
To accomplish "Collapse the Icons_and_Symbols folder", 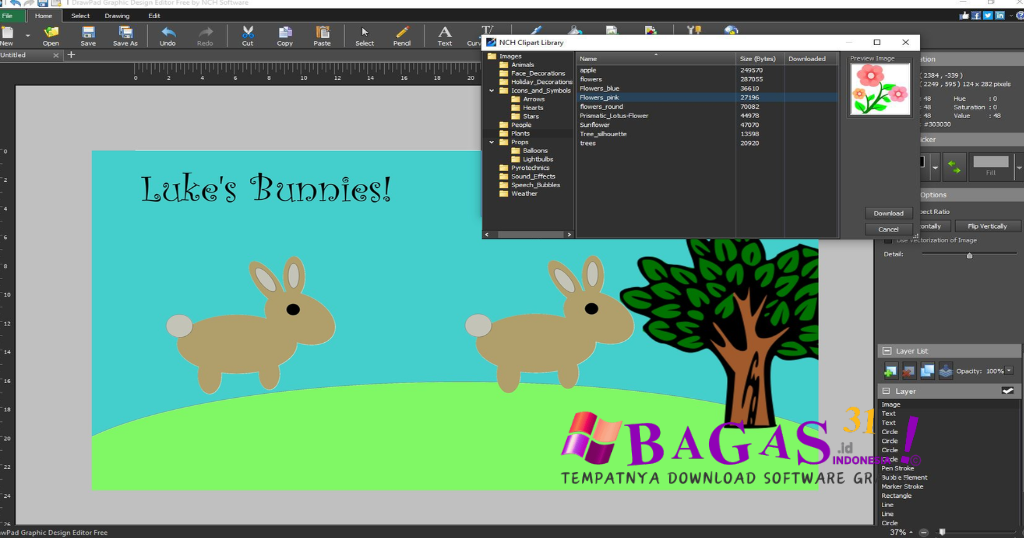I will pos(492,91).
